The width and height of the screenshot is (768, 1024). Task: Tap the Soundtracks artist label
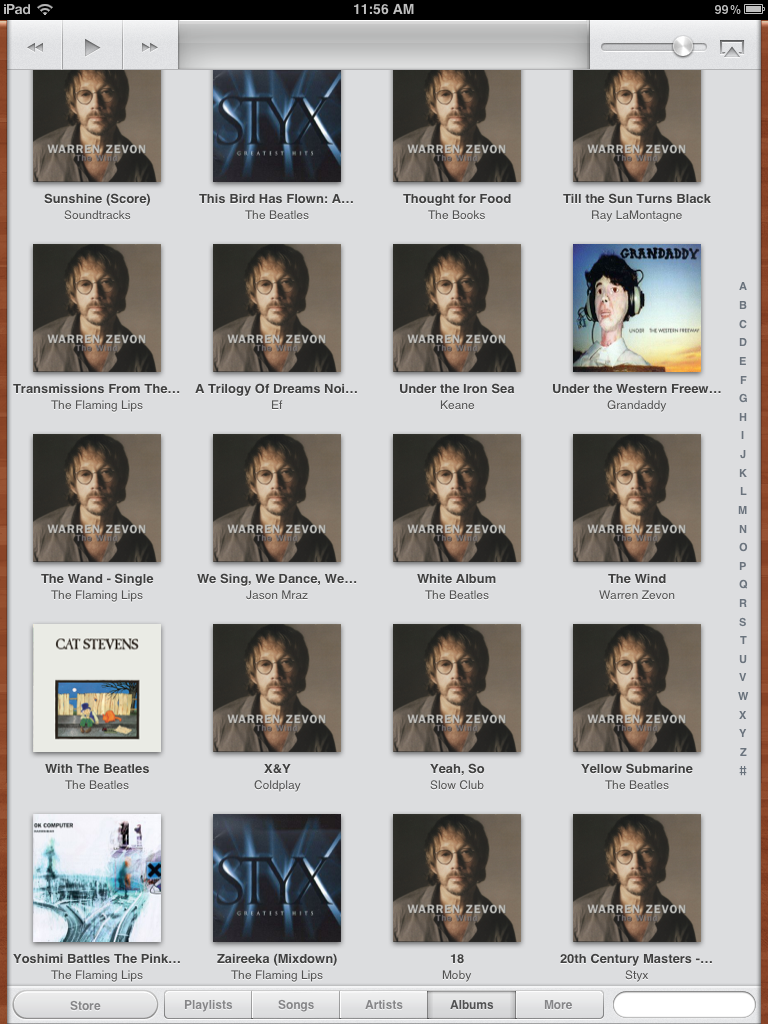(97, 215)
